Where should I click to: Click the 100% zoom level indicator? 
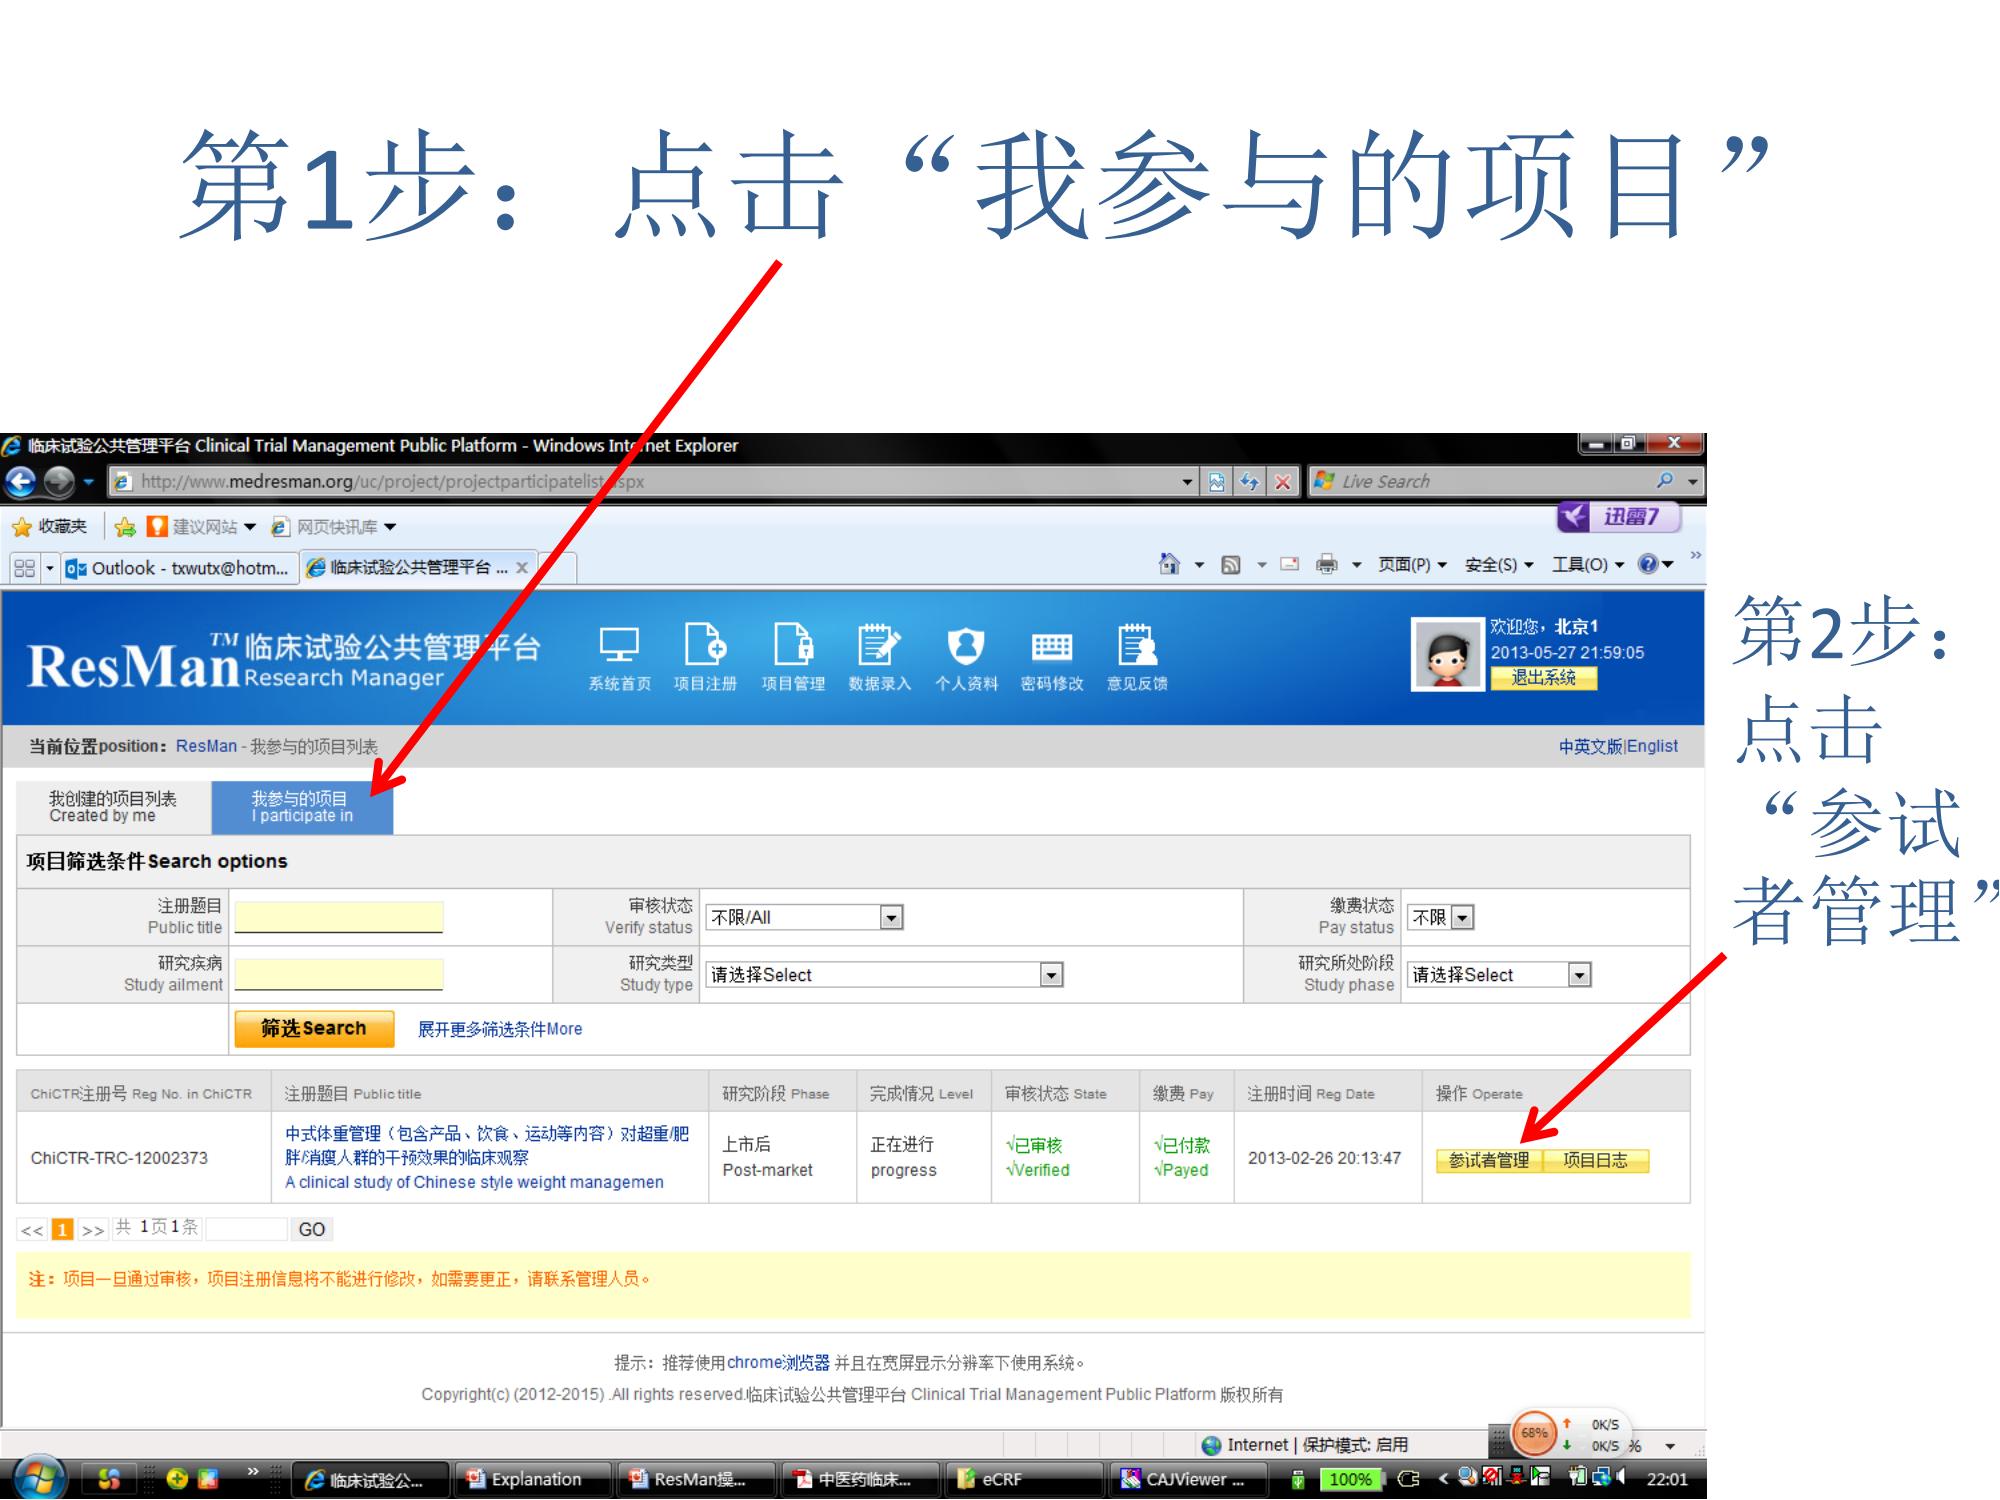click(1350, 1479)
